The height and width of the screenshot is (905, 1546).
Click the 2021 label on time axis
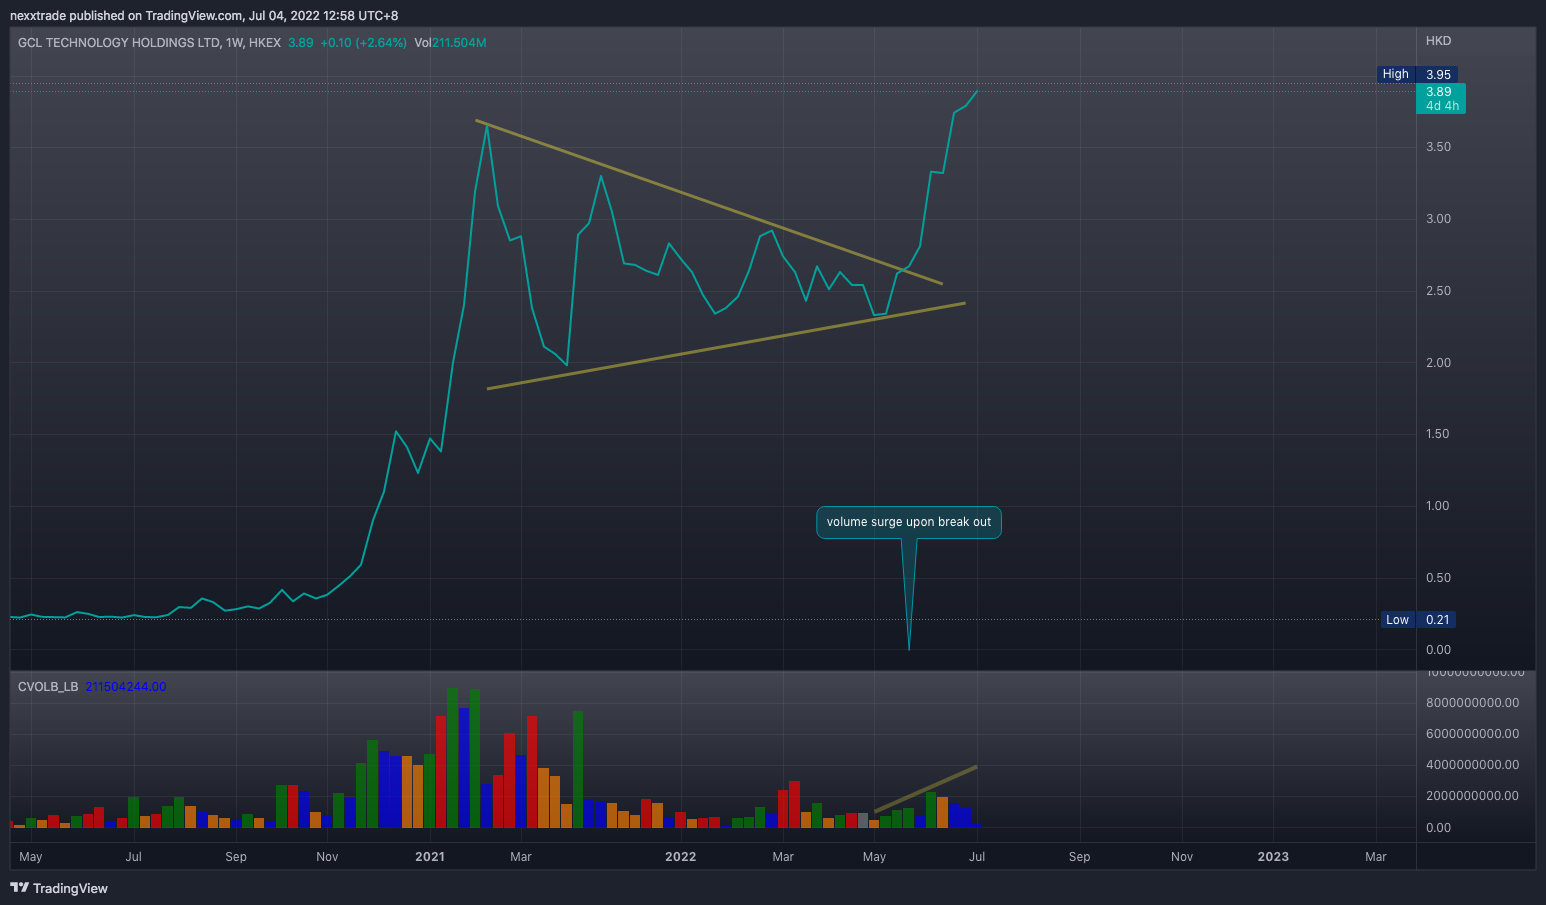[x=430, y=857]
